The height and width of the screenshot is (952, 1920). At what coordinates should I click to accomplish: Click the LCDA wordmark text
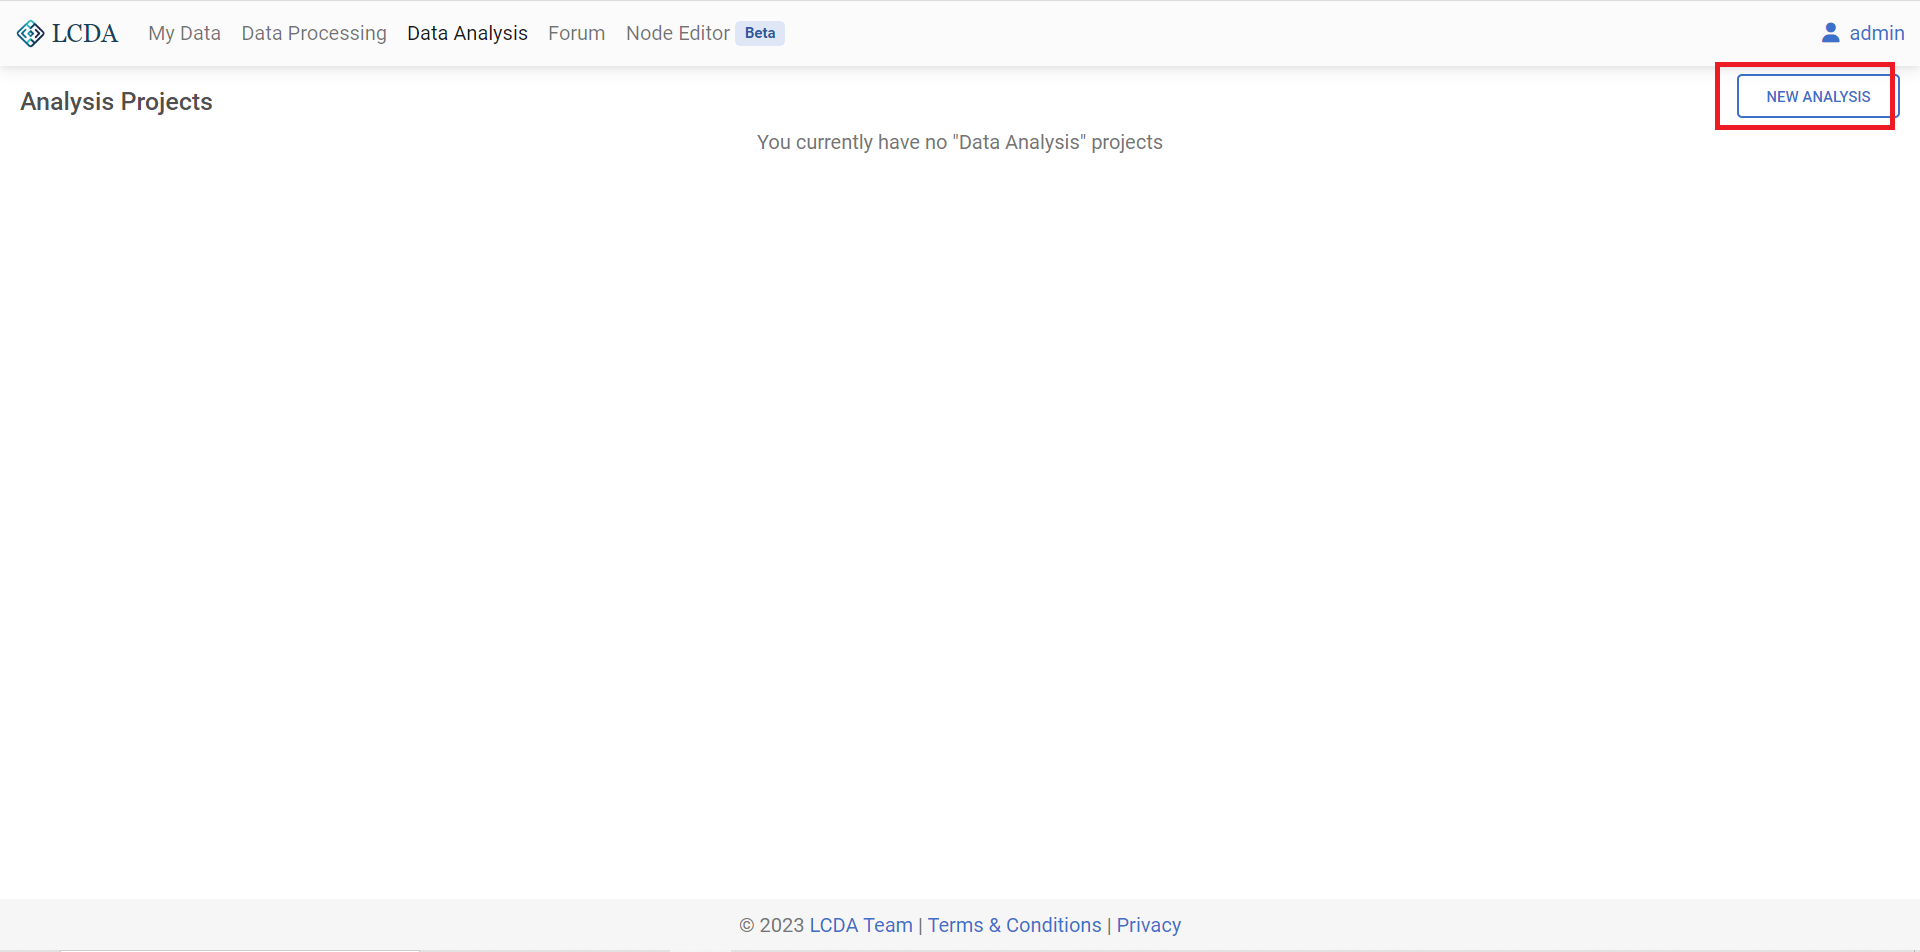[85, 34]
